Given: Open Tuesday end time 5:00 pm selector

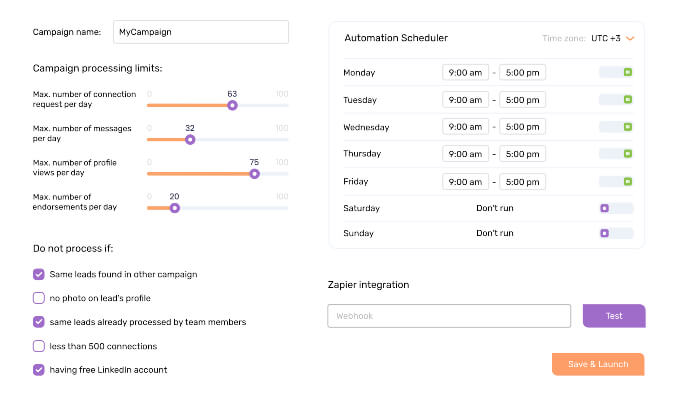Looking at the screenshot, I should (522, 100).
